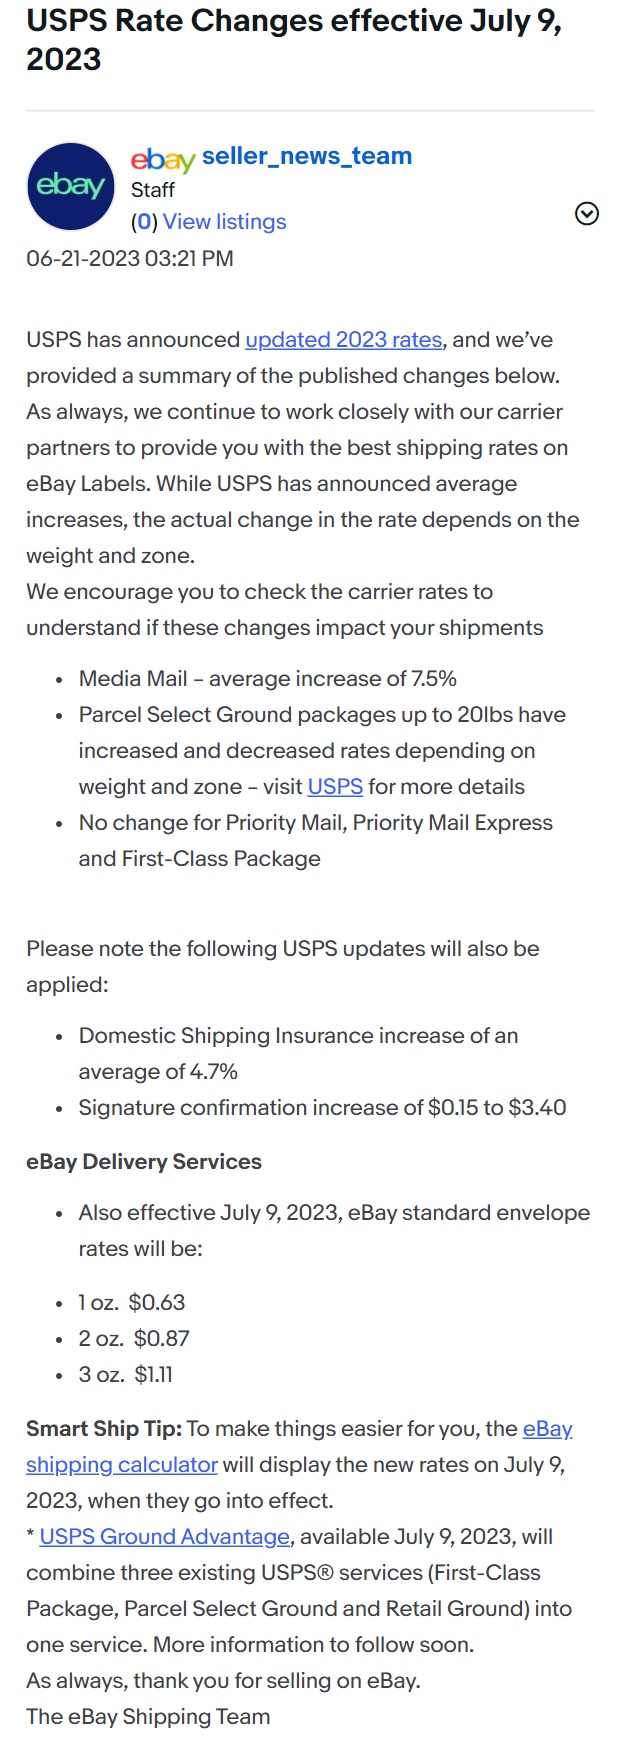The image size is (621, 1755).
Task: Click the eBay Delivery Services heading
Action: coord(144,1162)
